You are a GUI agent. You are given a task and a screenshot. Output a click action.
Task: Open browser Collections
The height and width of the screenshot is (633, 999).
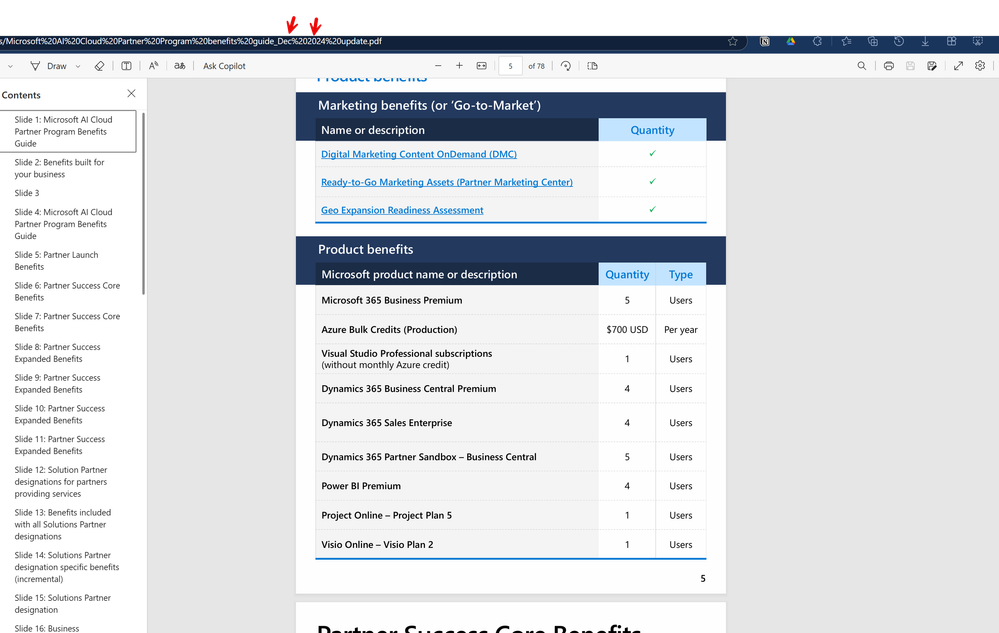(873, 41)
